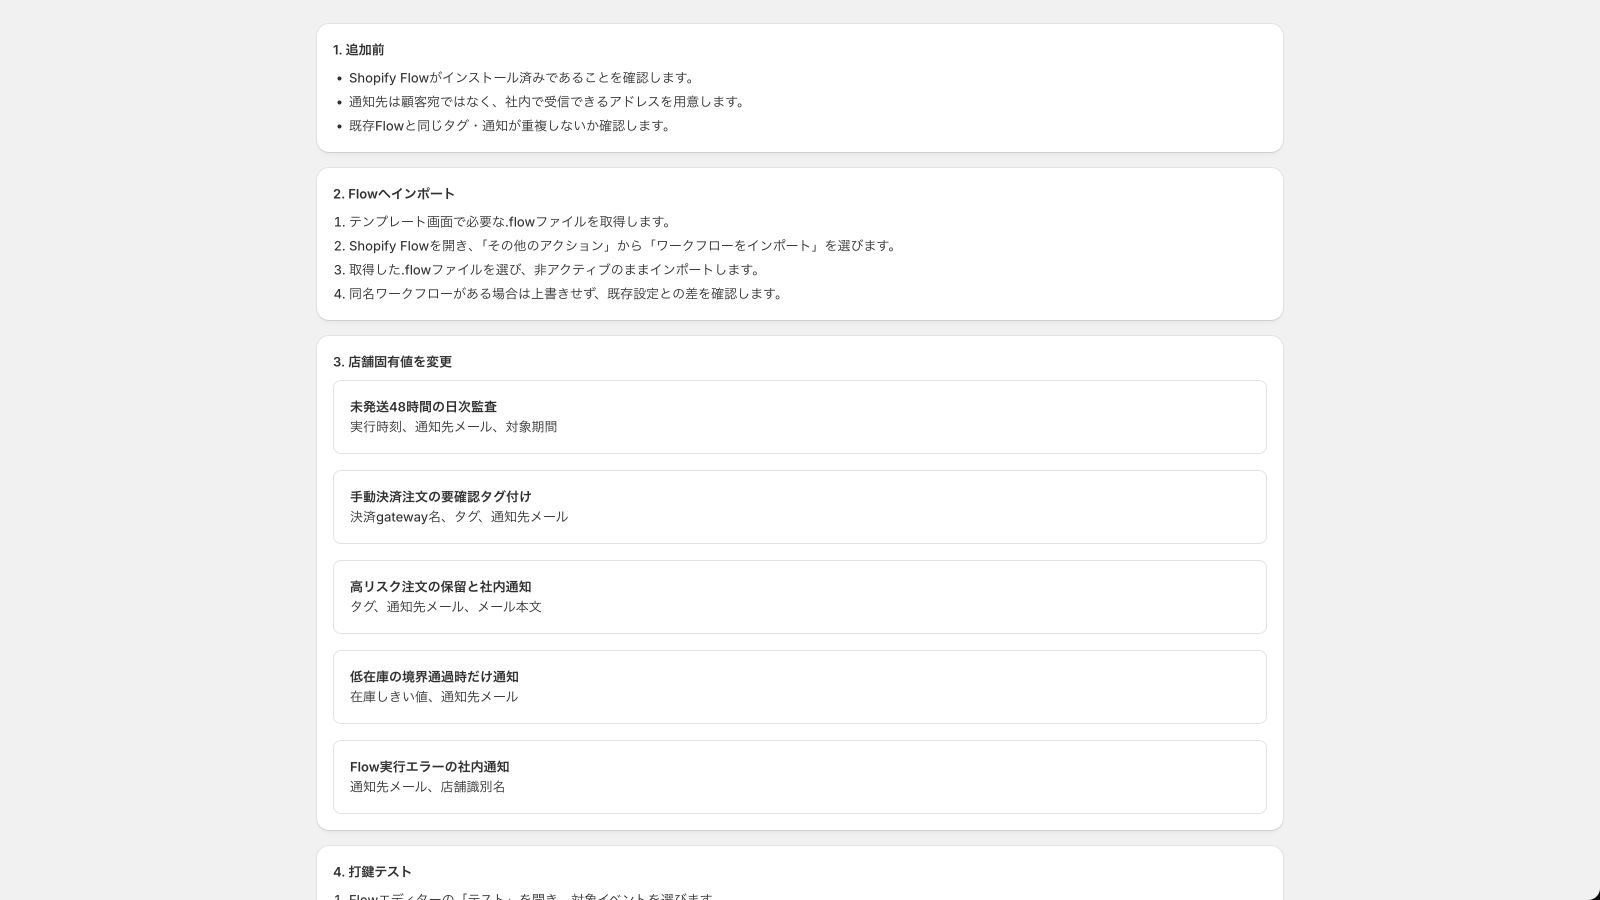Open the card titled "手動決済注文の要確認タグ付け"
1600x900 pixels.
coord(800,507)
